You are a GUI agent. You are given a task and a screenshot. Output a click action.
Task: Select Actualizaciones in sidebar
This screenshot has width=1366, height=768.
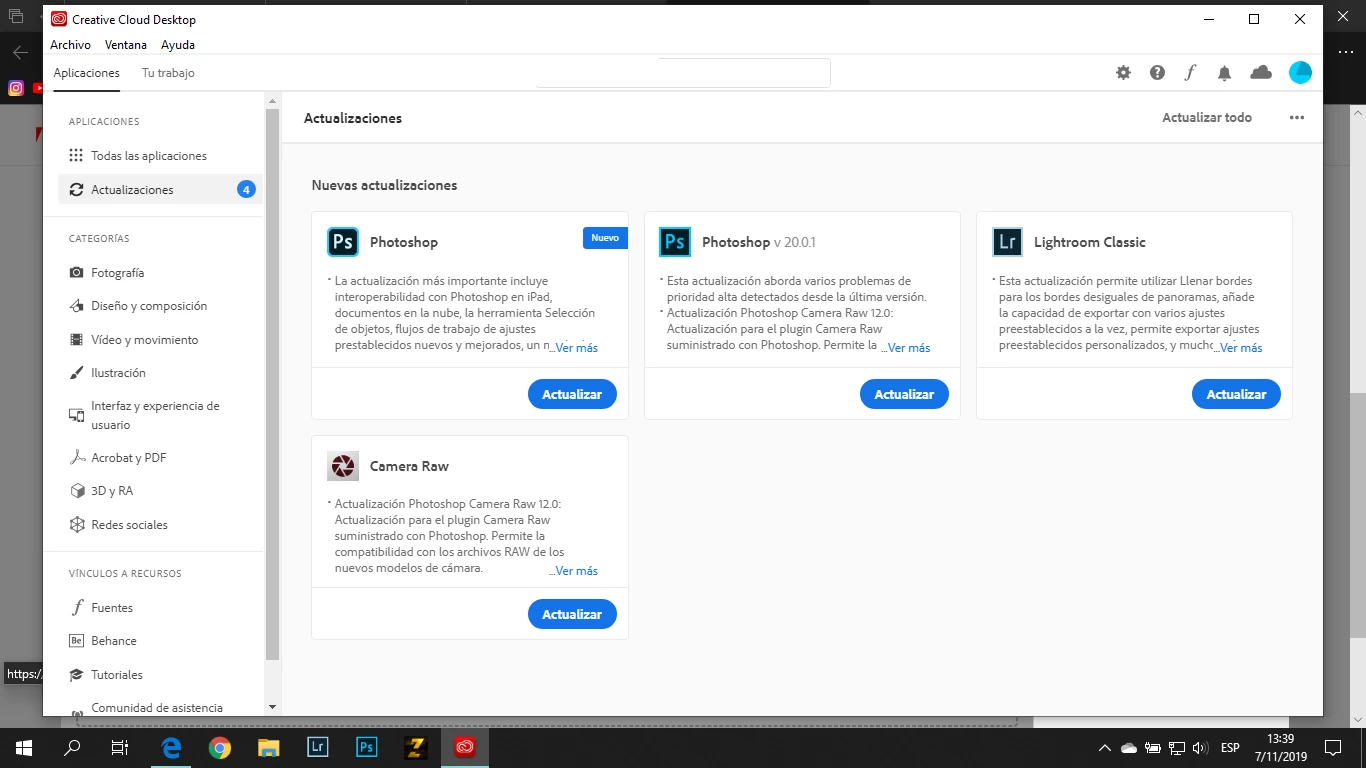(160, 190)
